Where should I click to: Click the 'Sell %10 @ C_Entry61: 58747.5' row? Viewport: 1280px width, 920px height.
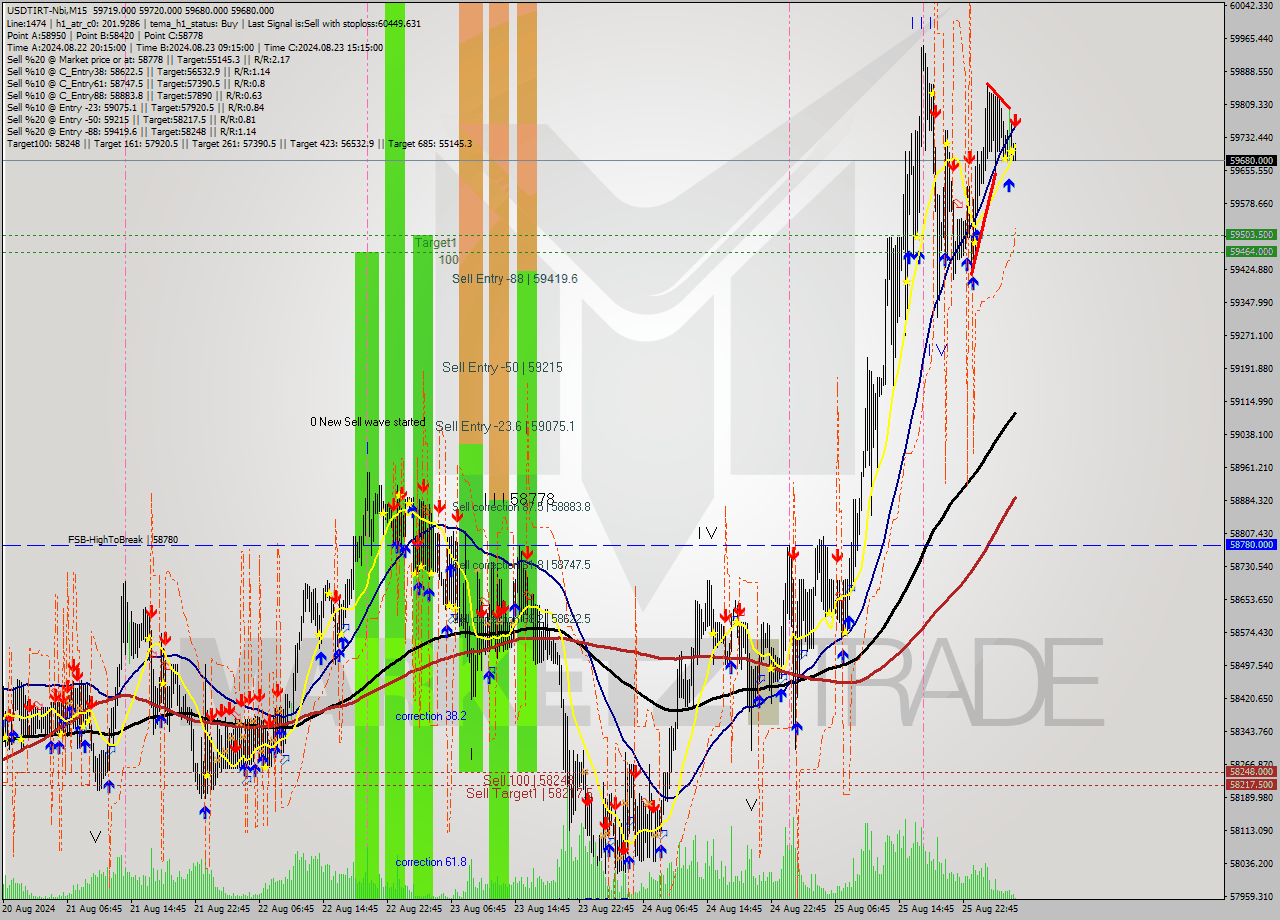click(138, 83)
